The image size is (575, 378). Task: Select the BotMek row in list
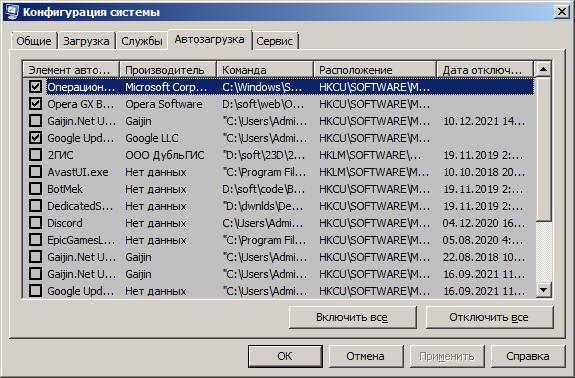(279, 189)
